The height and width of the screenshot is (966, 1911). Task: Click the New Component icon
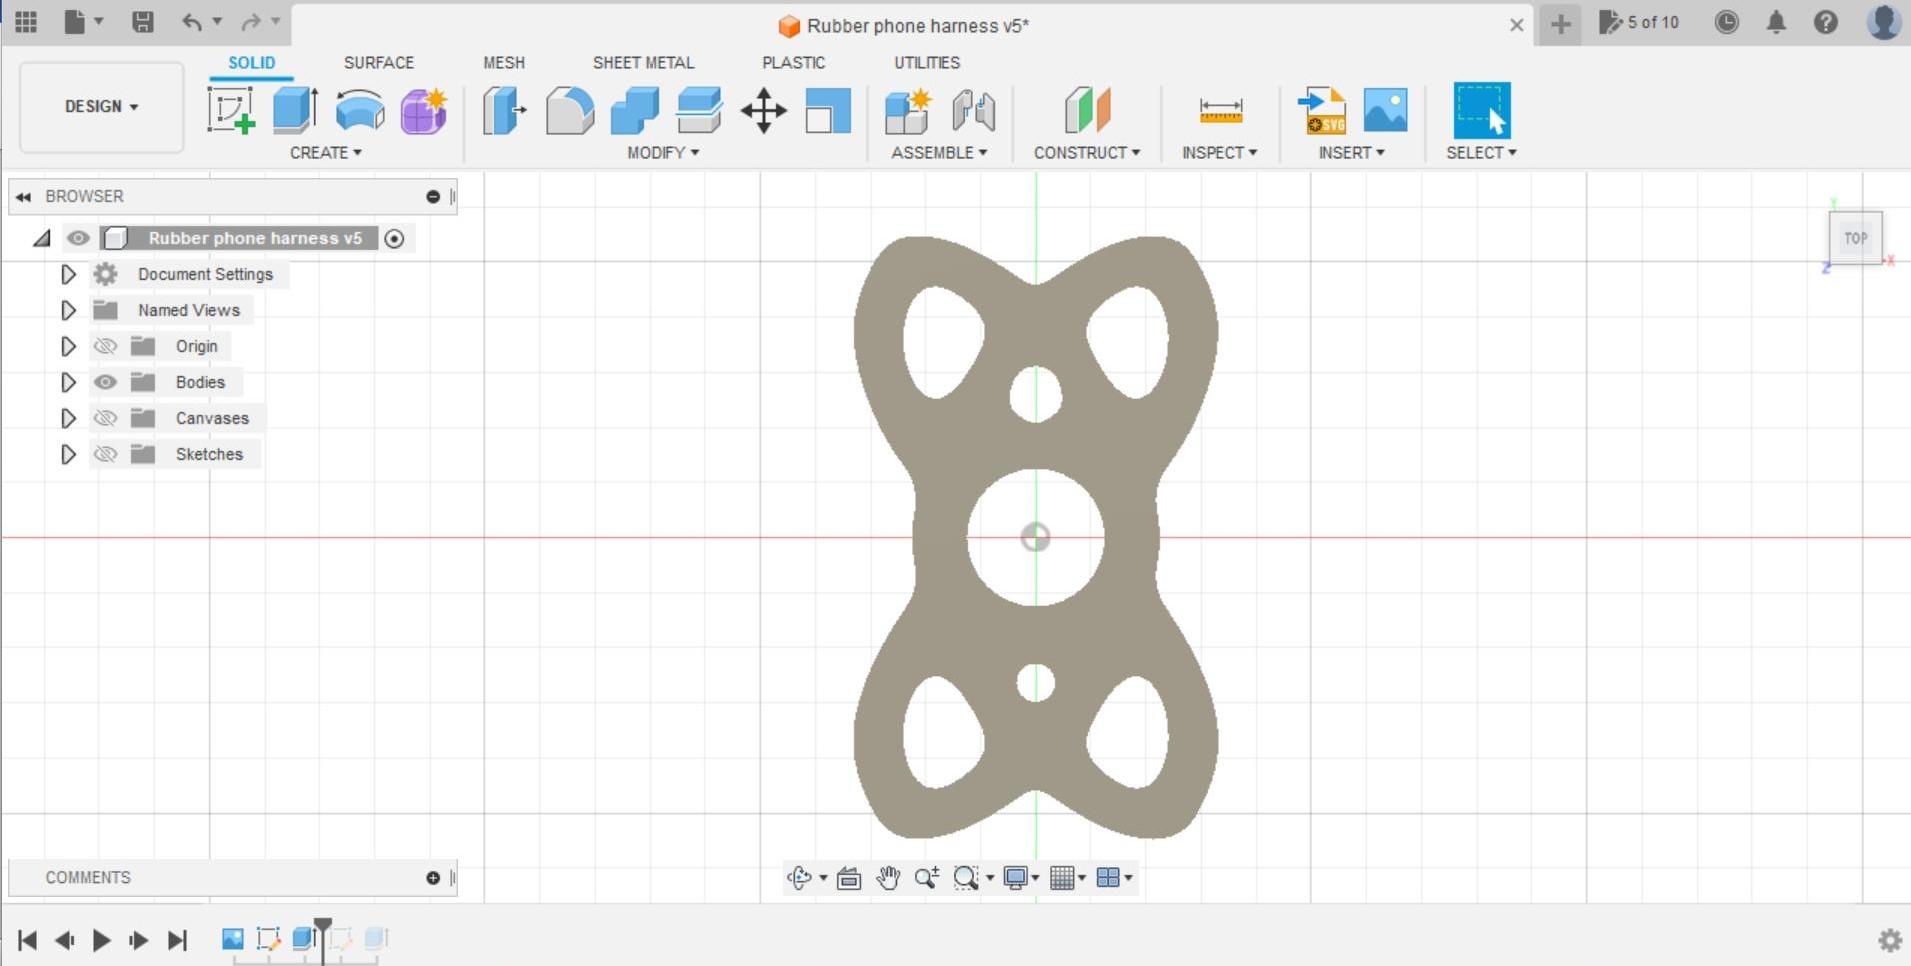coord(908,110)
